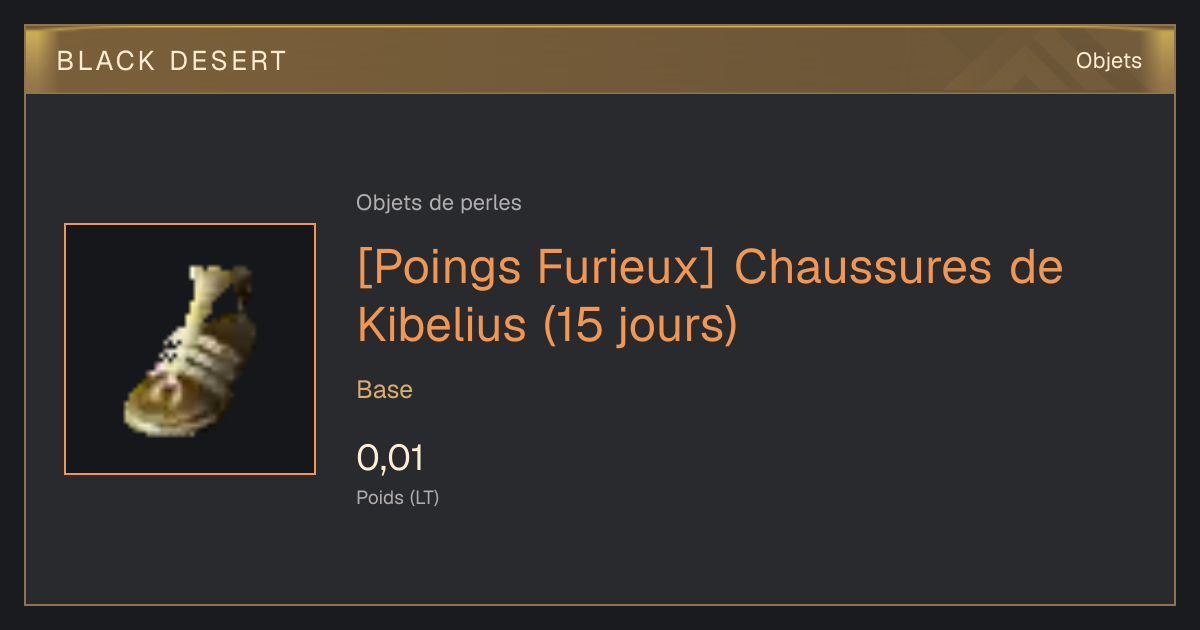Click the gold header banner center
1200x630 pixels.
point(600,60)
